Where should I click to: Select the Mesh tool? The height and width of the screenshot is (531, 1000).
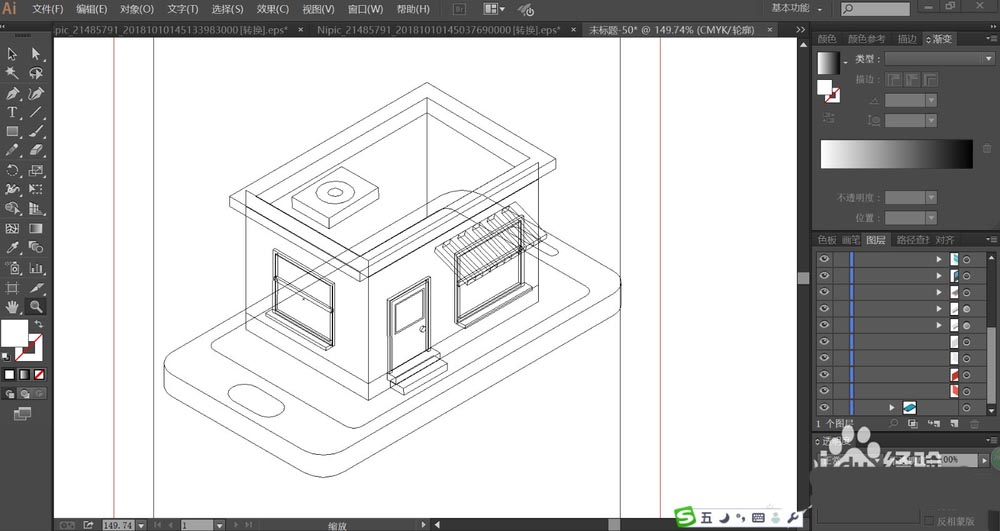12,228
